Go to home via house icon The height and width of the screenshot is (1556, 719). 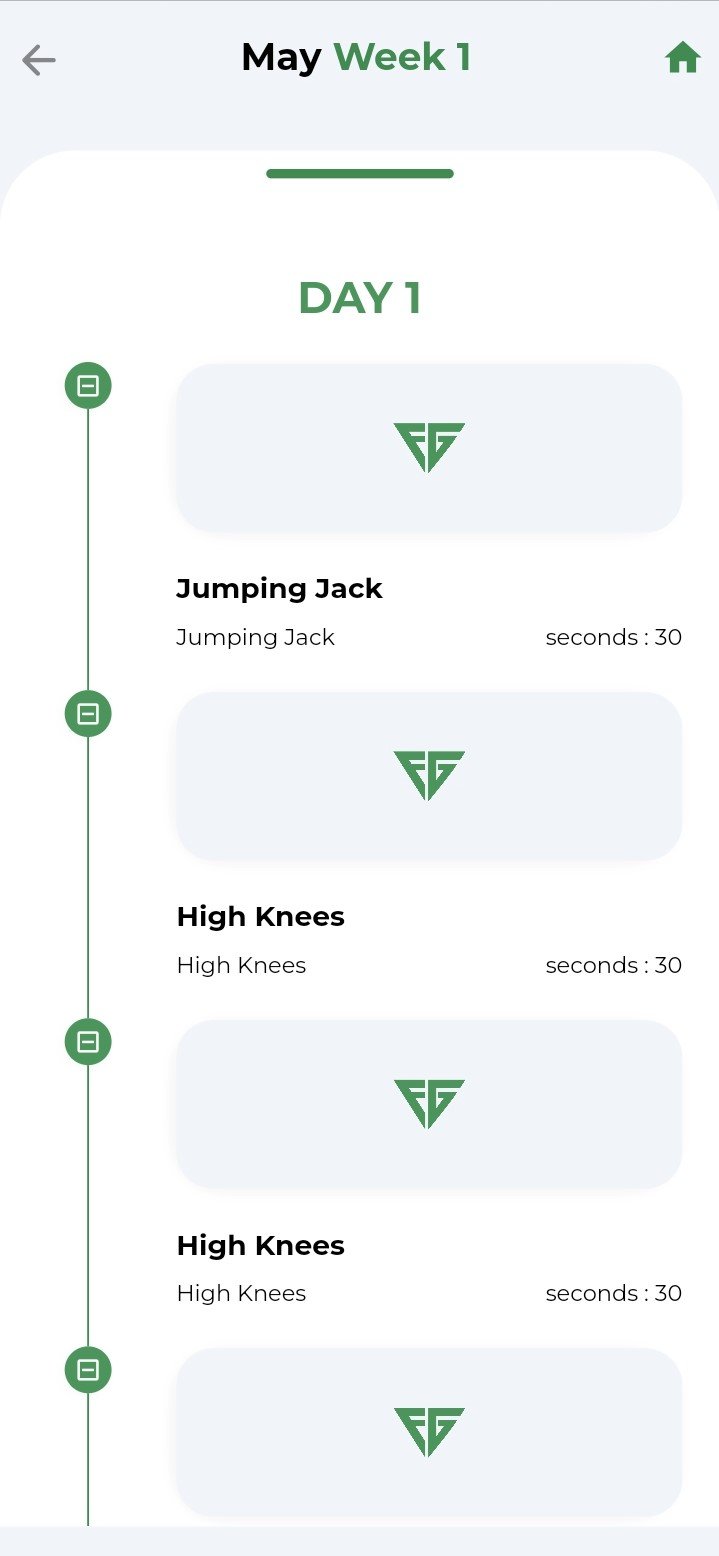[682, 60]
